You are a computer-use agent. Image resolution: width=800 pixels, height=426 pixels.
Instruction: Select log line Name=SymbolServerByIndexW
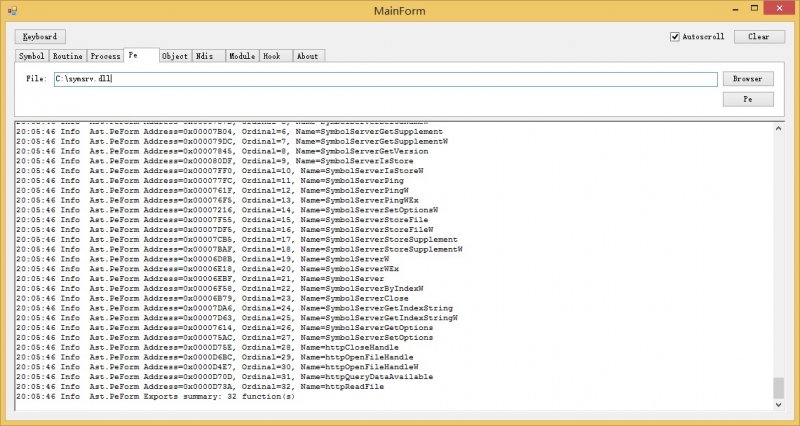tap(220, 289)
